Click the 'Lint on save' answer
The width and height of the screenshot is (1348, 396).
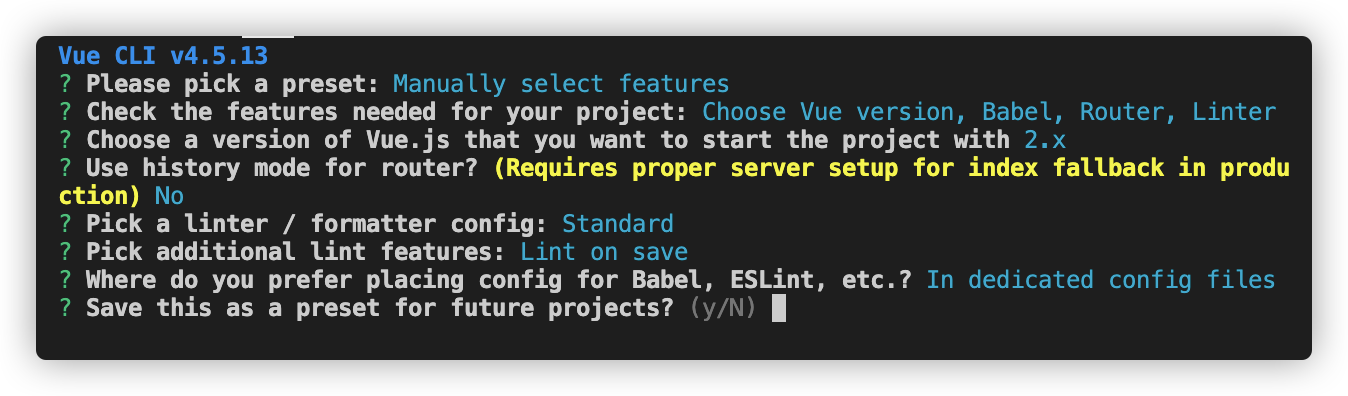603,251
